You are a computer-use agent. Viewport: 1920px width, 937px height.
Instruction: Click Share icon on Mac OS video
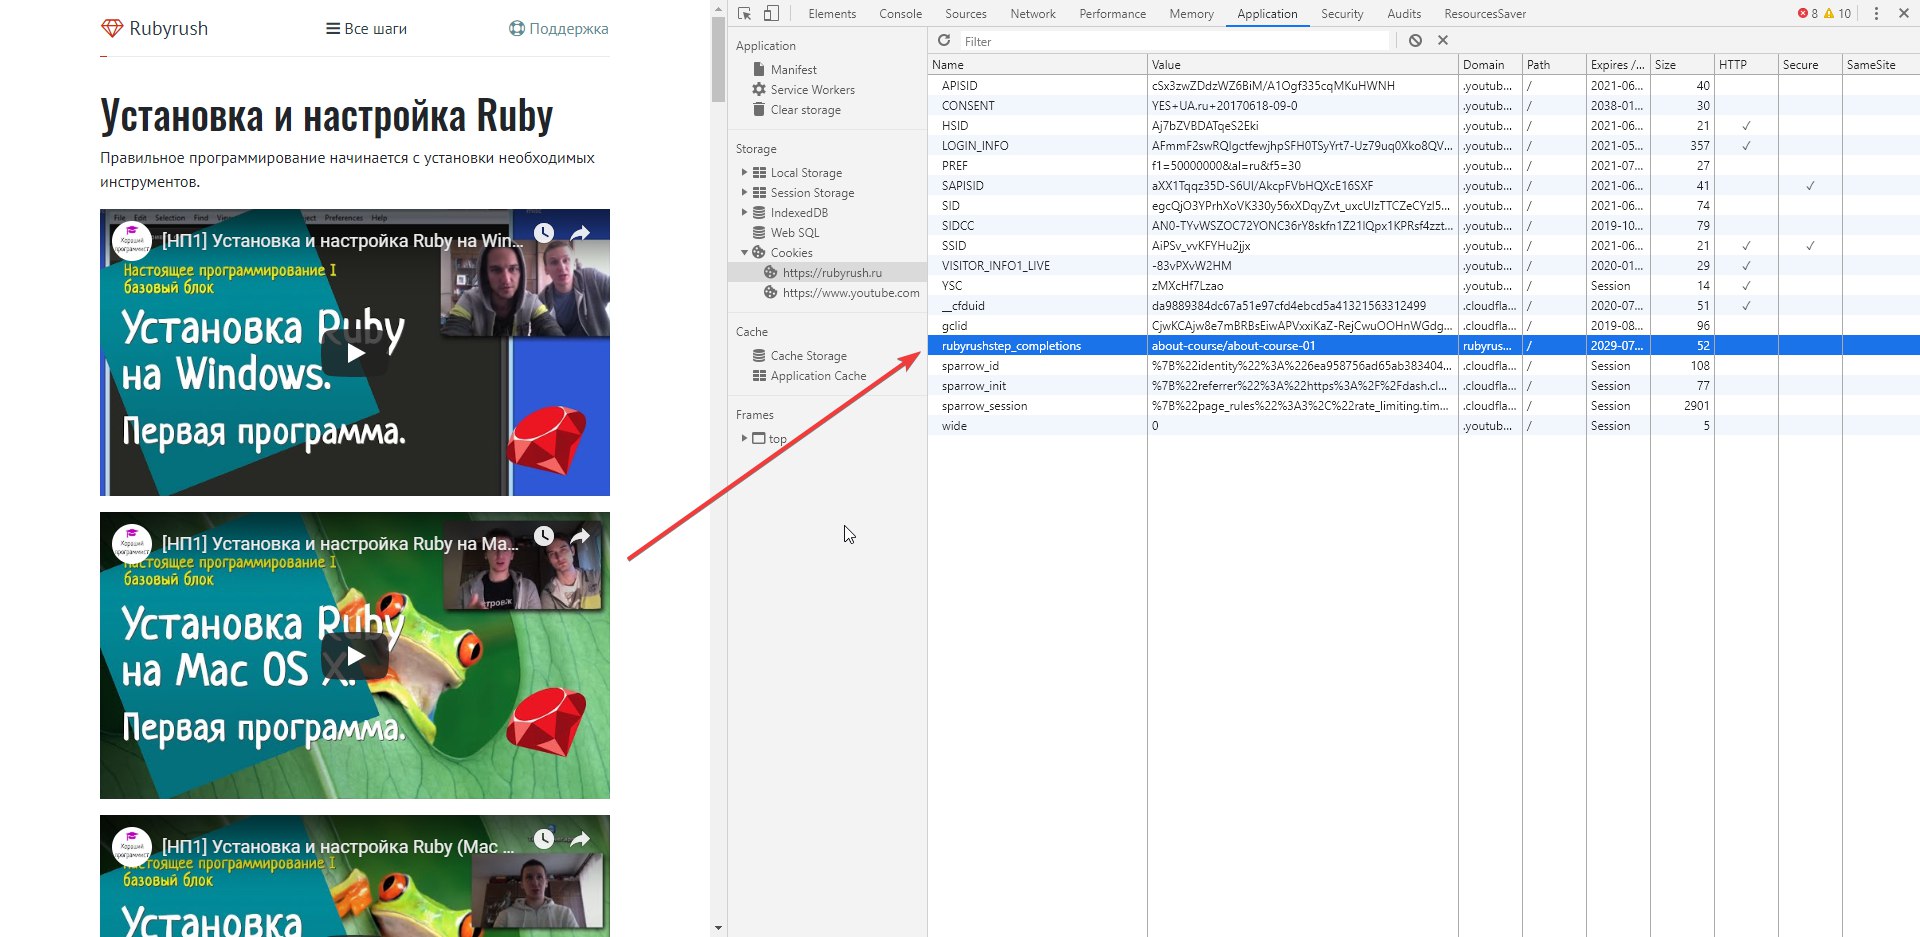tap(580, 535)
